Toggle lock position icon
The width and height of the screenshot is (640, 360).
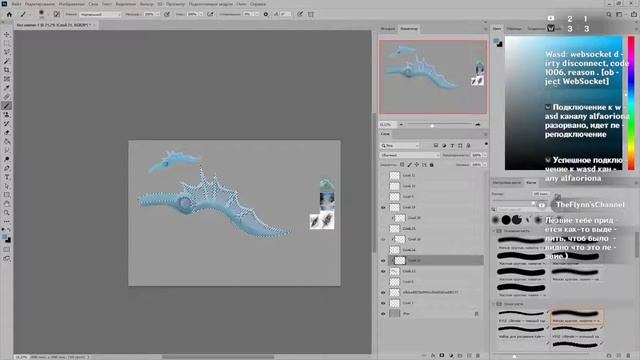[x=417, y=164]
